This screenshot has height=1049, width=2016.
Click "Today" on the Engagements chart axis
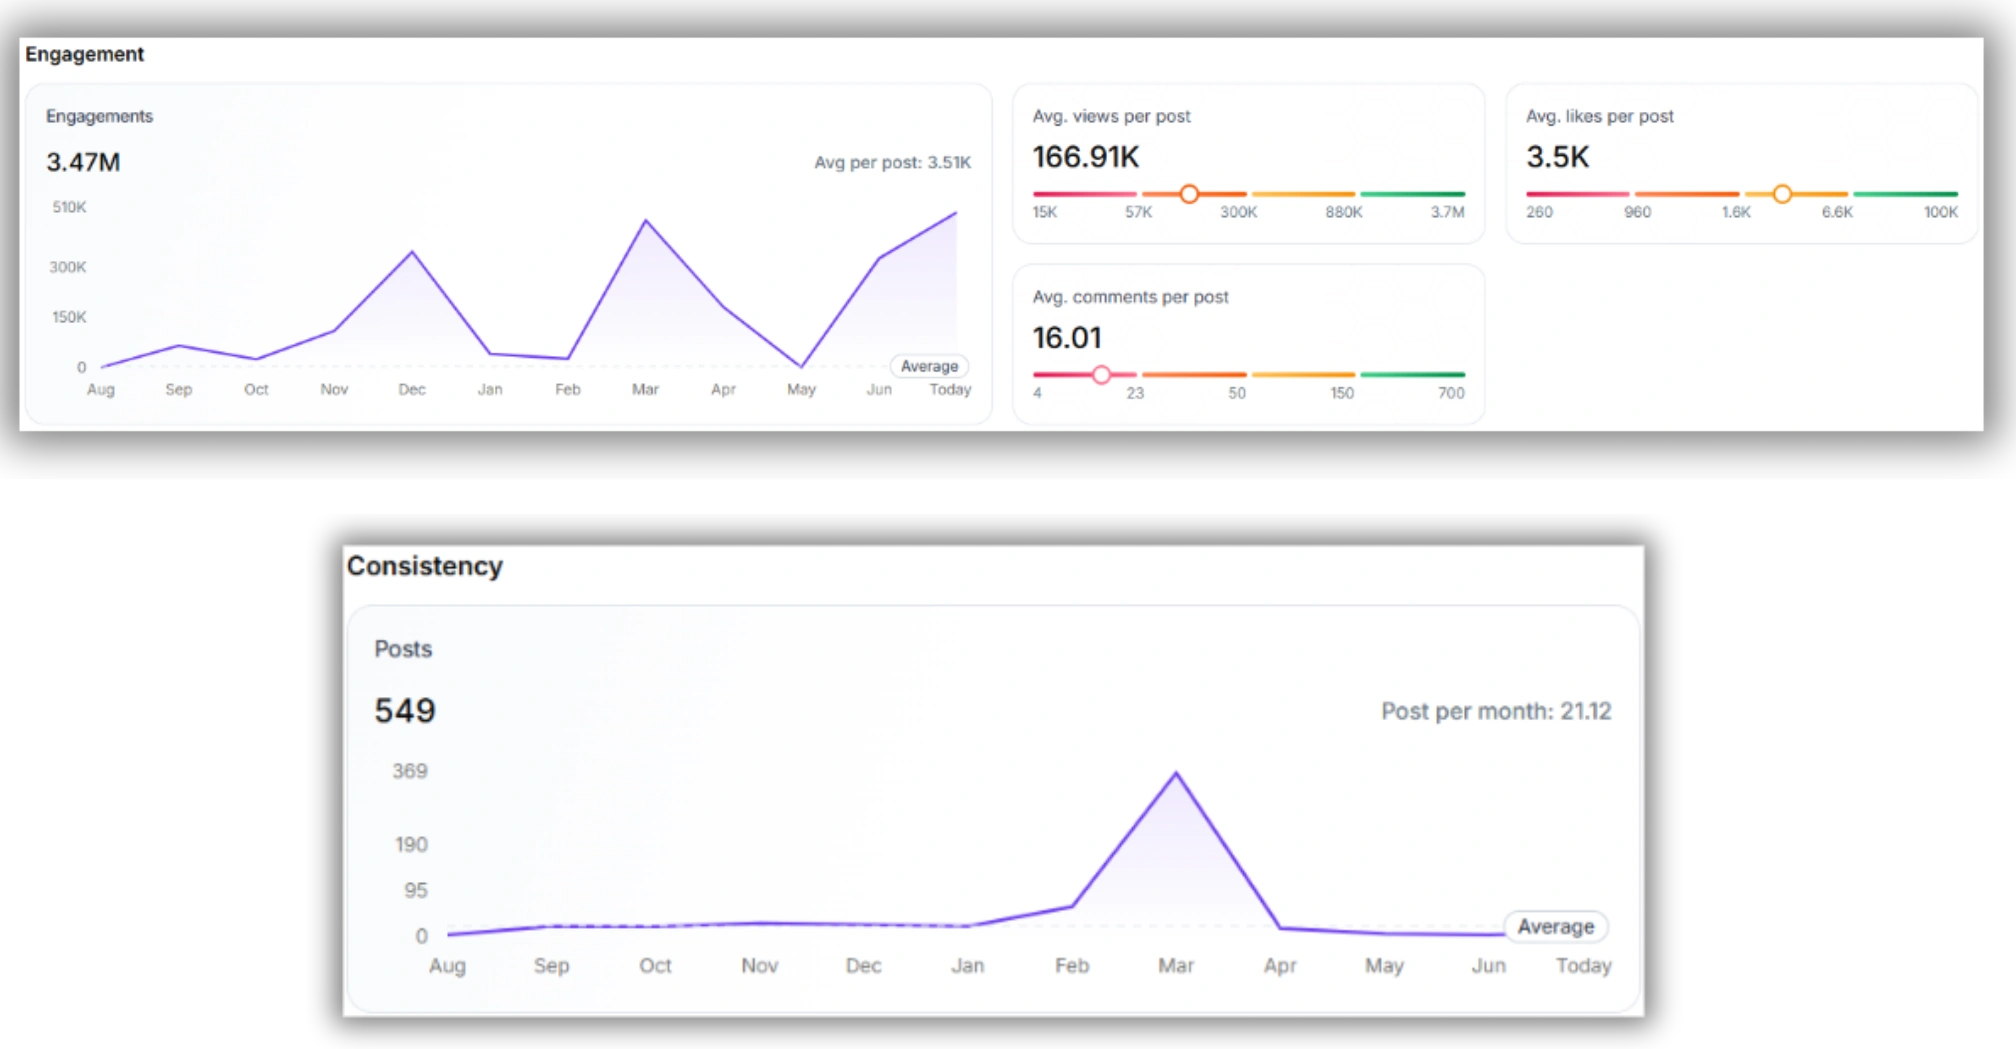tap(950, 389)
